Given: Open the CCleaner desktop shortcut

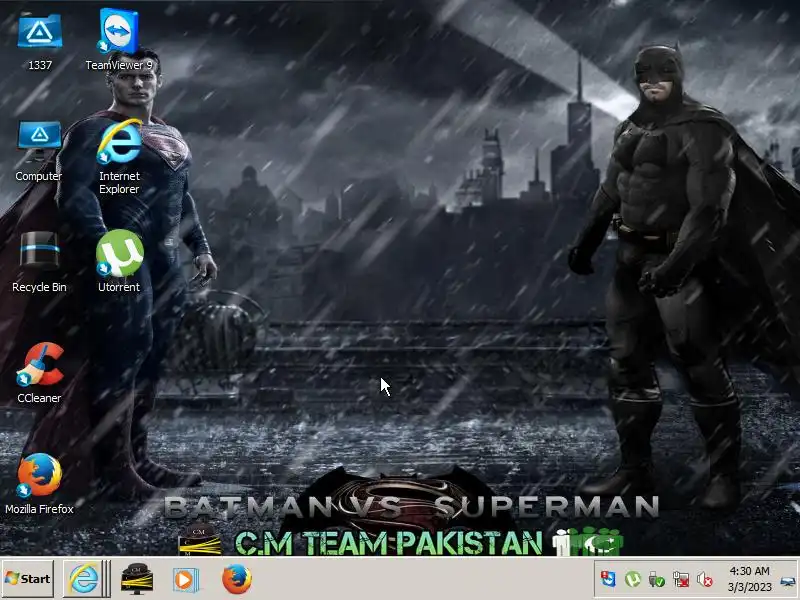Looking at the screenshot, I should [x=39, y=373].
